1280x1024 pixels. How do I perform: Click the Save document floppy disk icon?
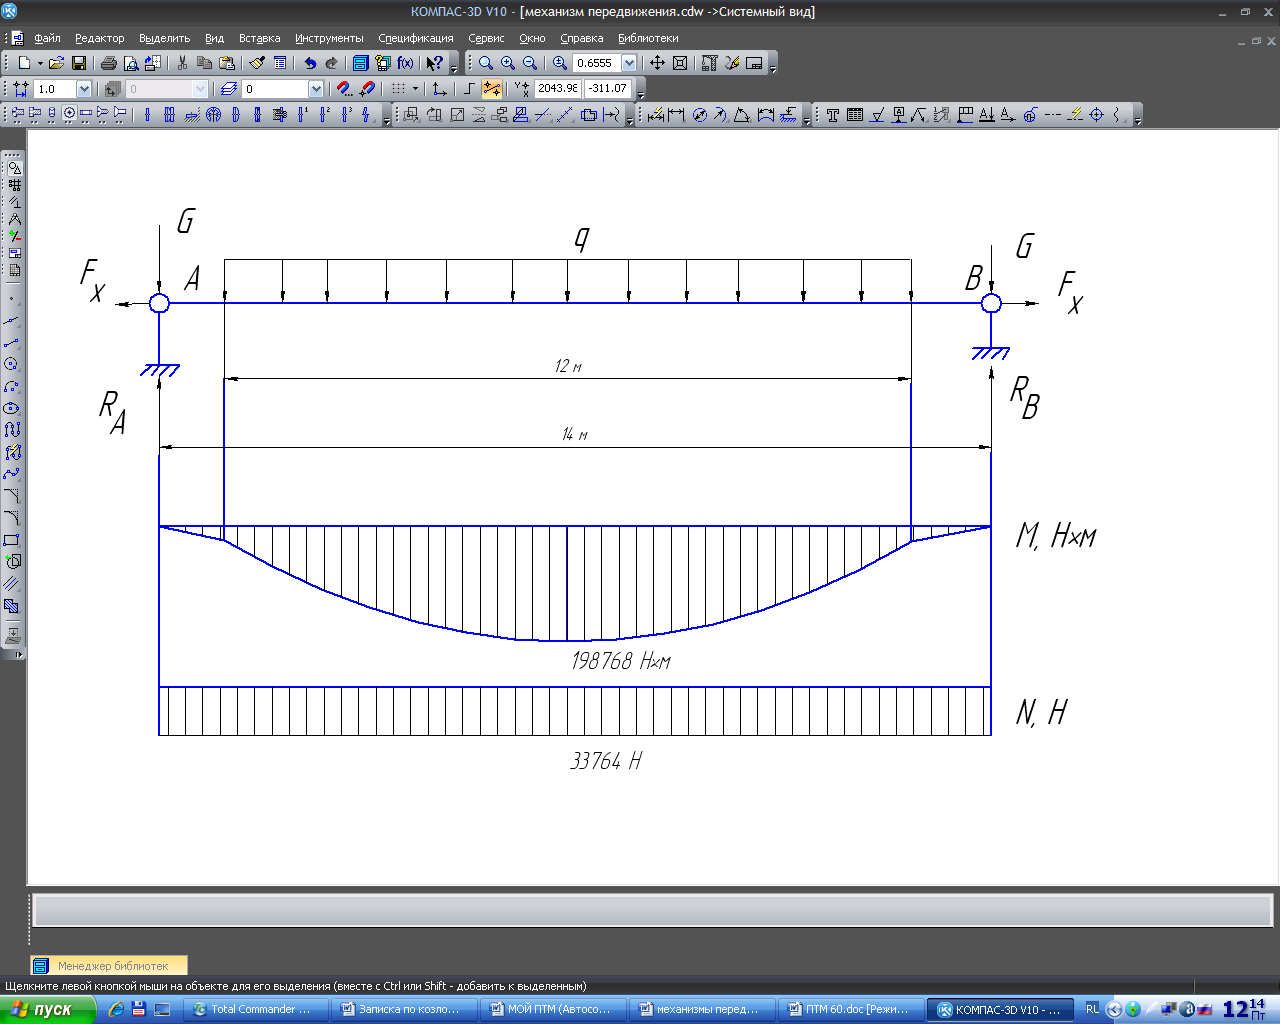tap(79, 63)
